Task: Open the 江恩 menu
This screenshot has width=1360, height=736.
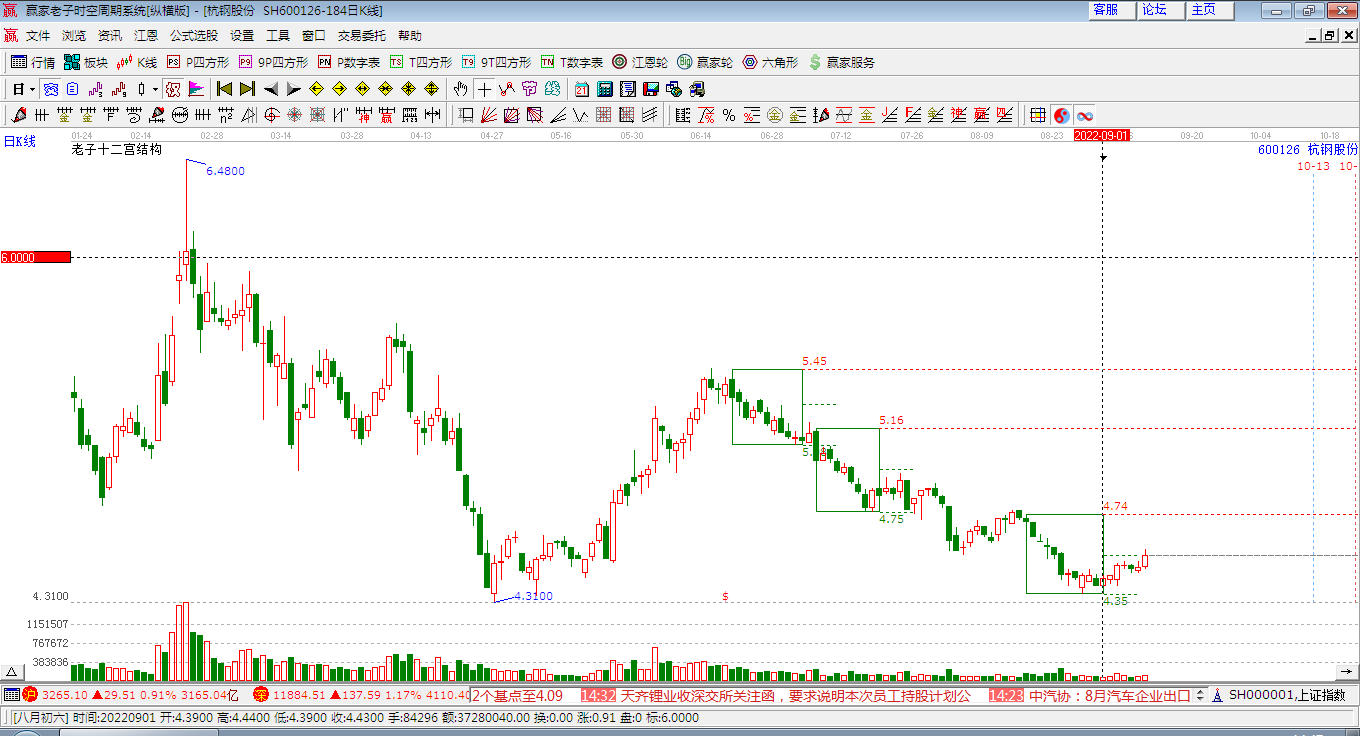Action: pos(146,35)
